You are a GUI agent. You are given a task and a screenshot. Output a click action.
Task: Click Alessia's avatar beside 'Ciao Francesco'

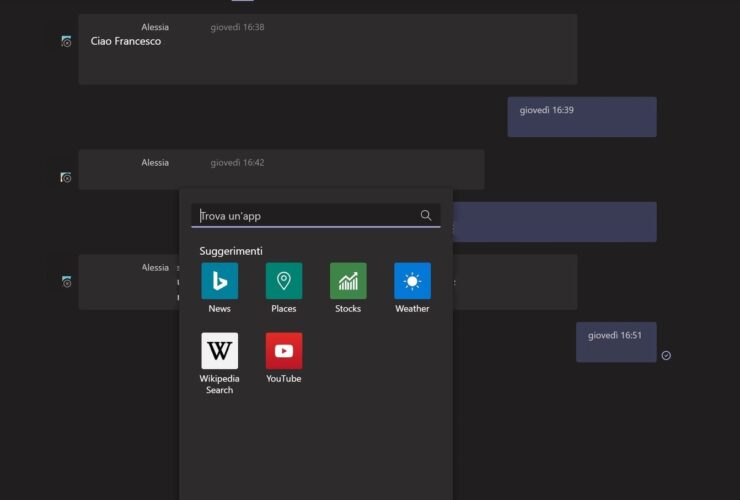[66, 42]
